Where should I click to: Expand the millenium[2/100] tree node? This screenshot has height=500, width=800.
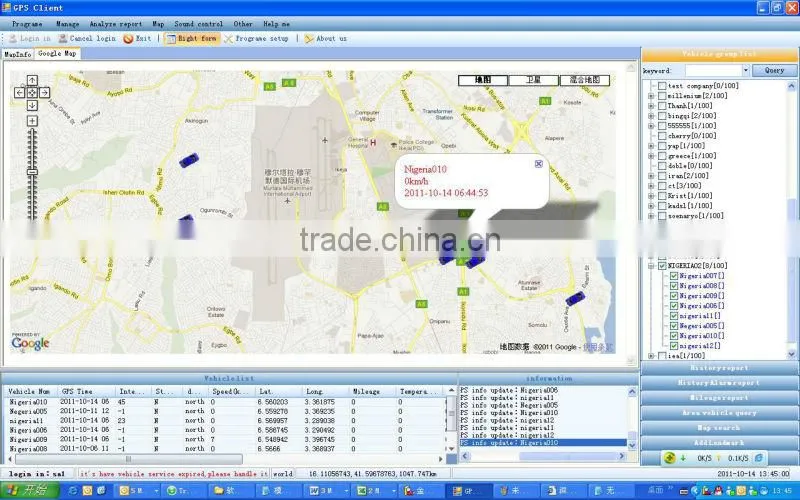[651, 95]
